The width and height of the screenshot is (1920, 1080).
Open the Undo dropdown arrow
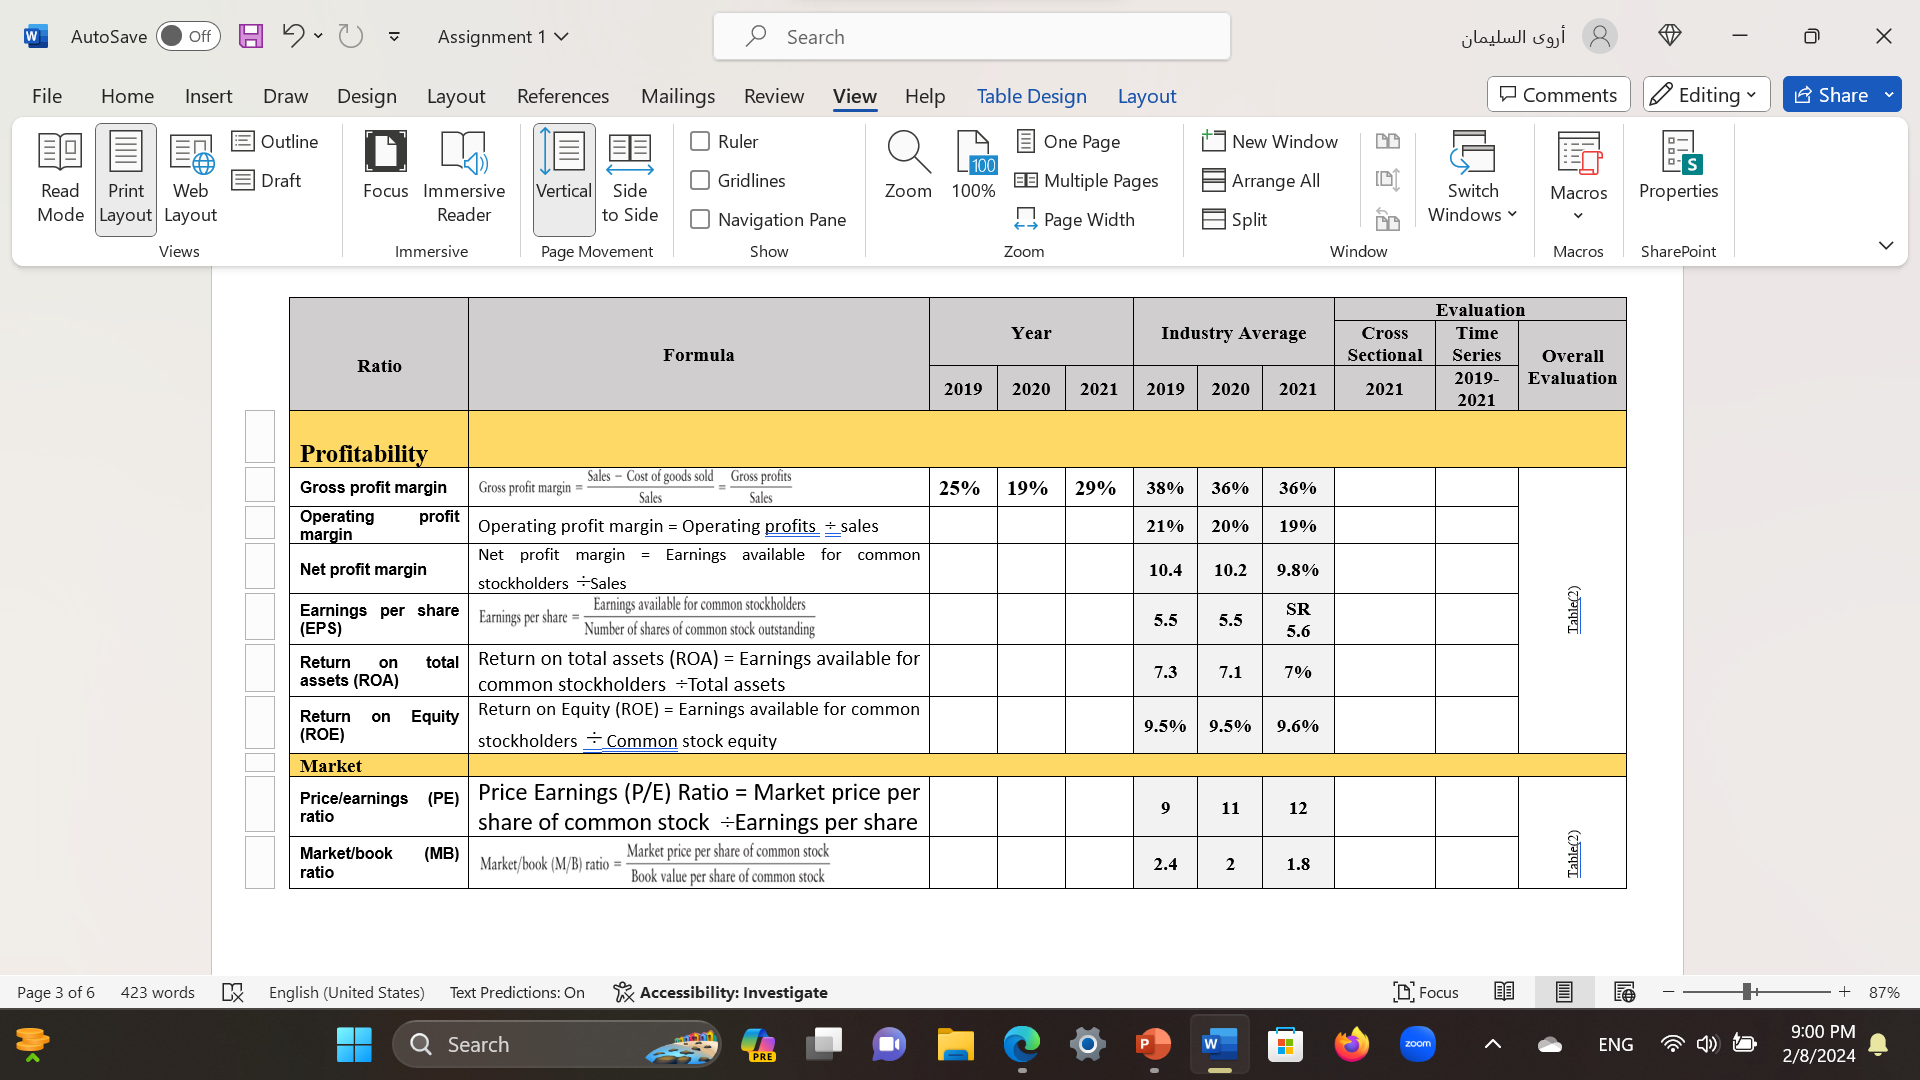[318, 36]
